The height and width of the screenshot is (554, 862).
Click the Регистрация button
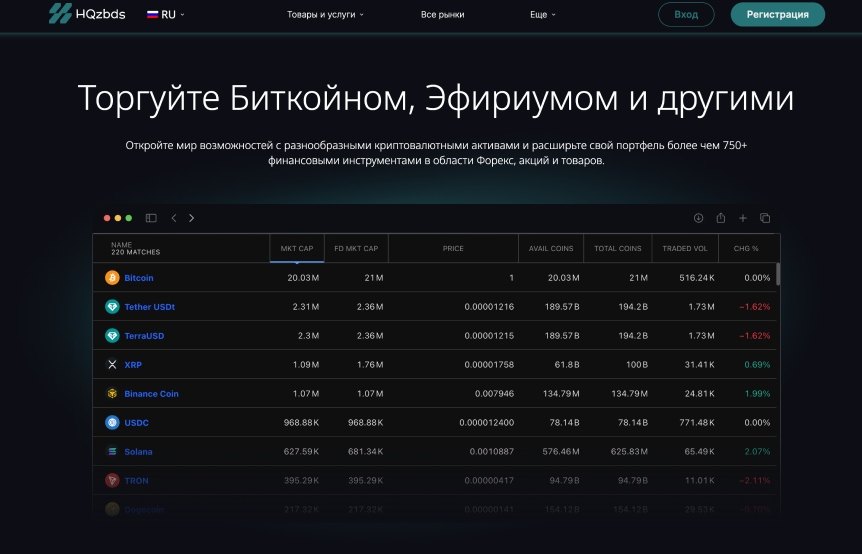point(777,14)
